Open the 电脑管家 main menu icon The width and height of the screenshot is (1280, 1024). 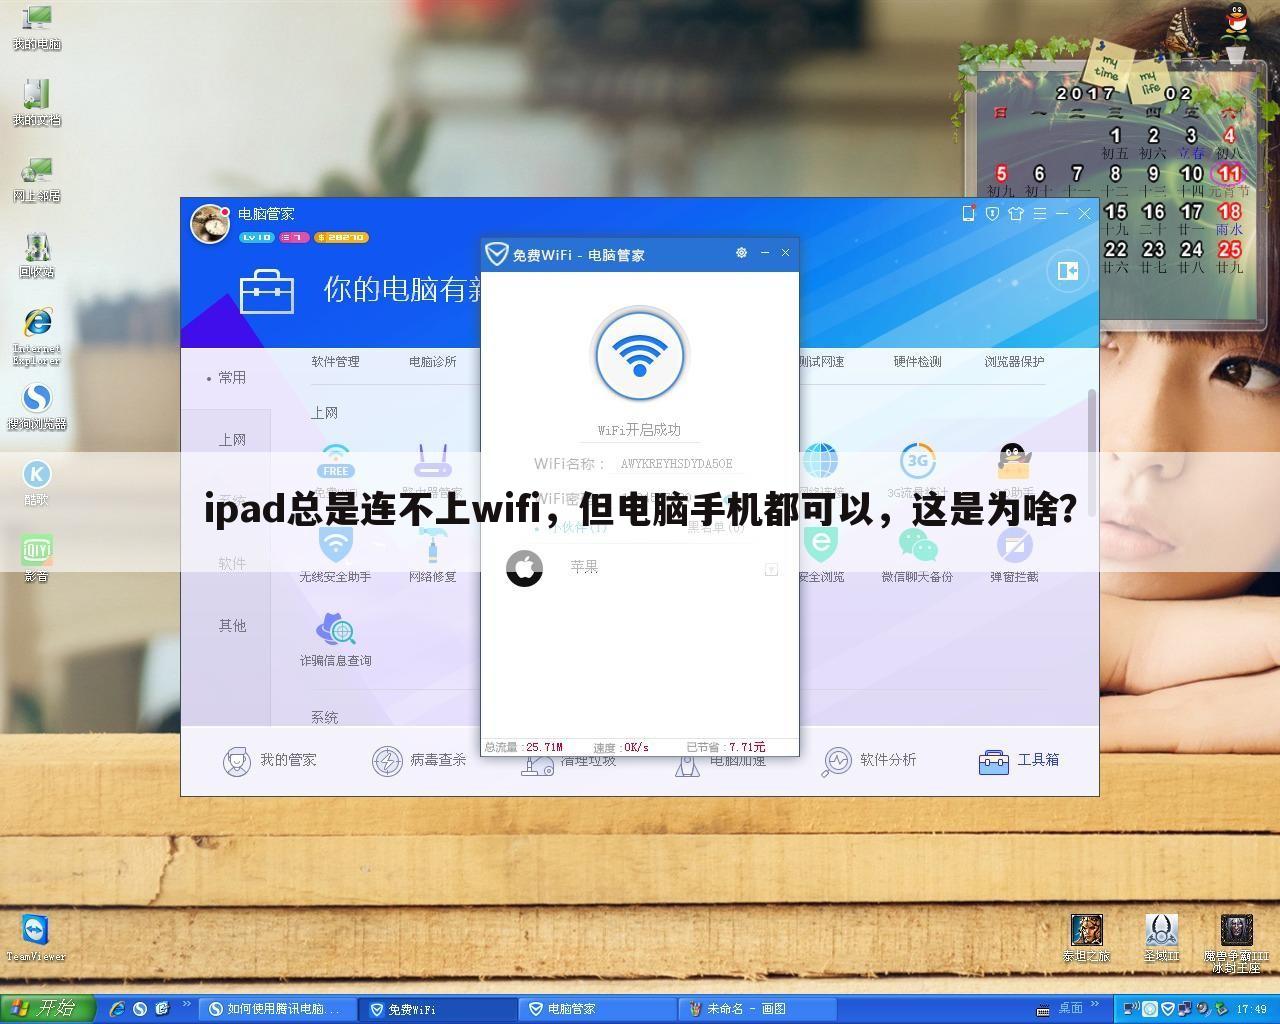pyautogui.click(x=1039, y=213)
